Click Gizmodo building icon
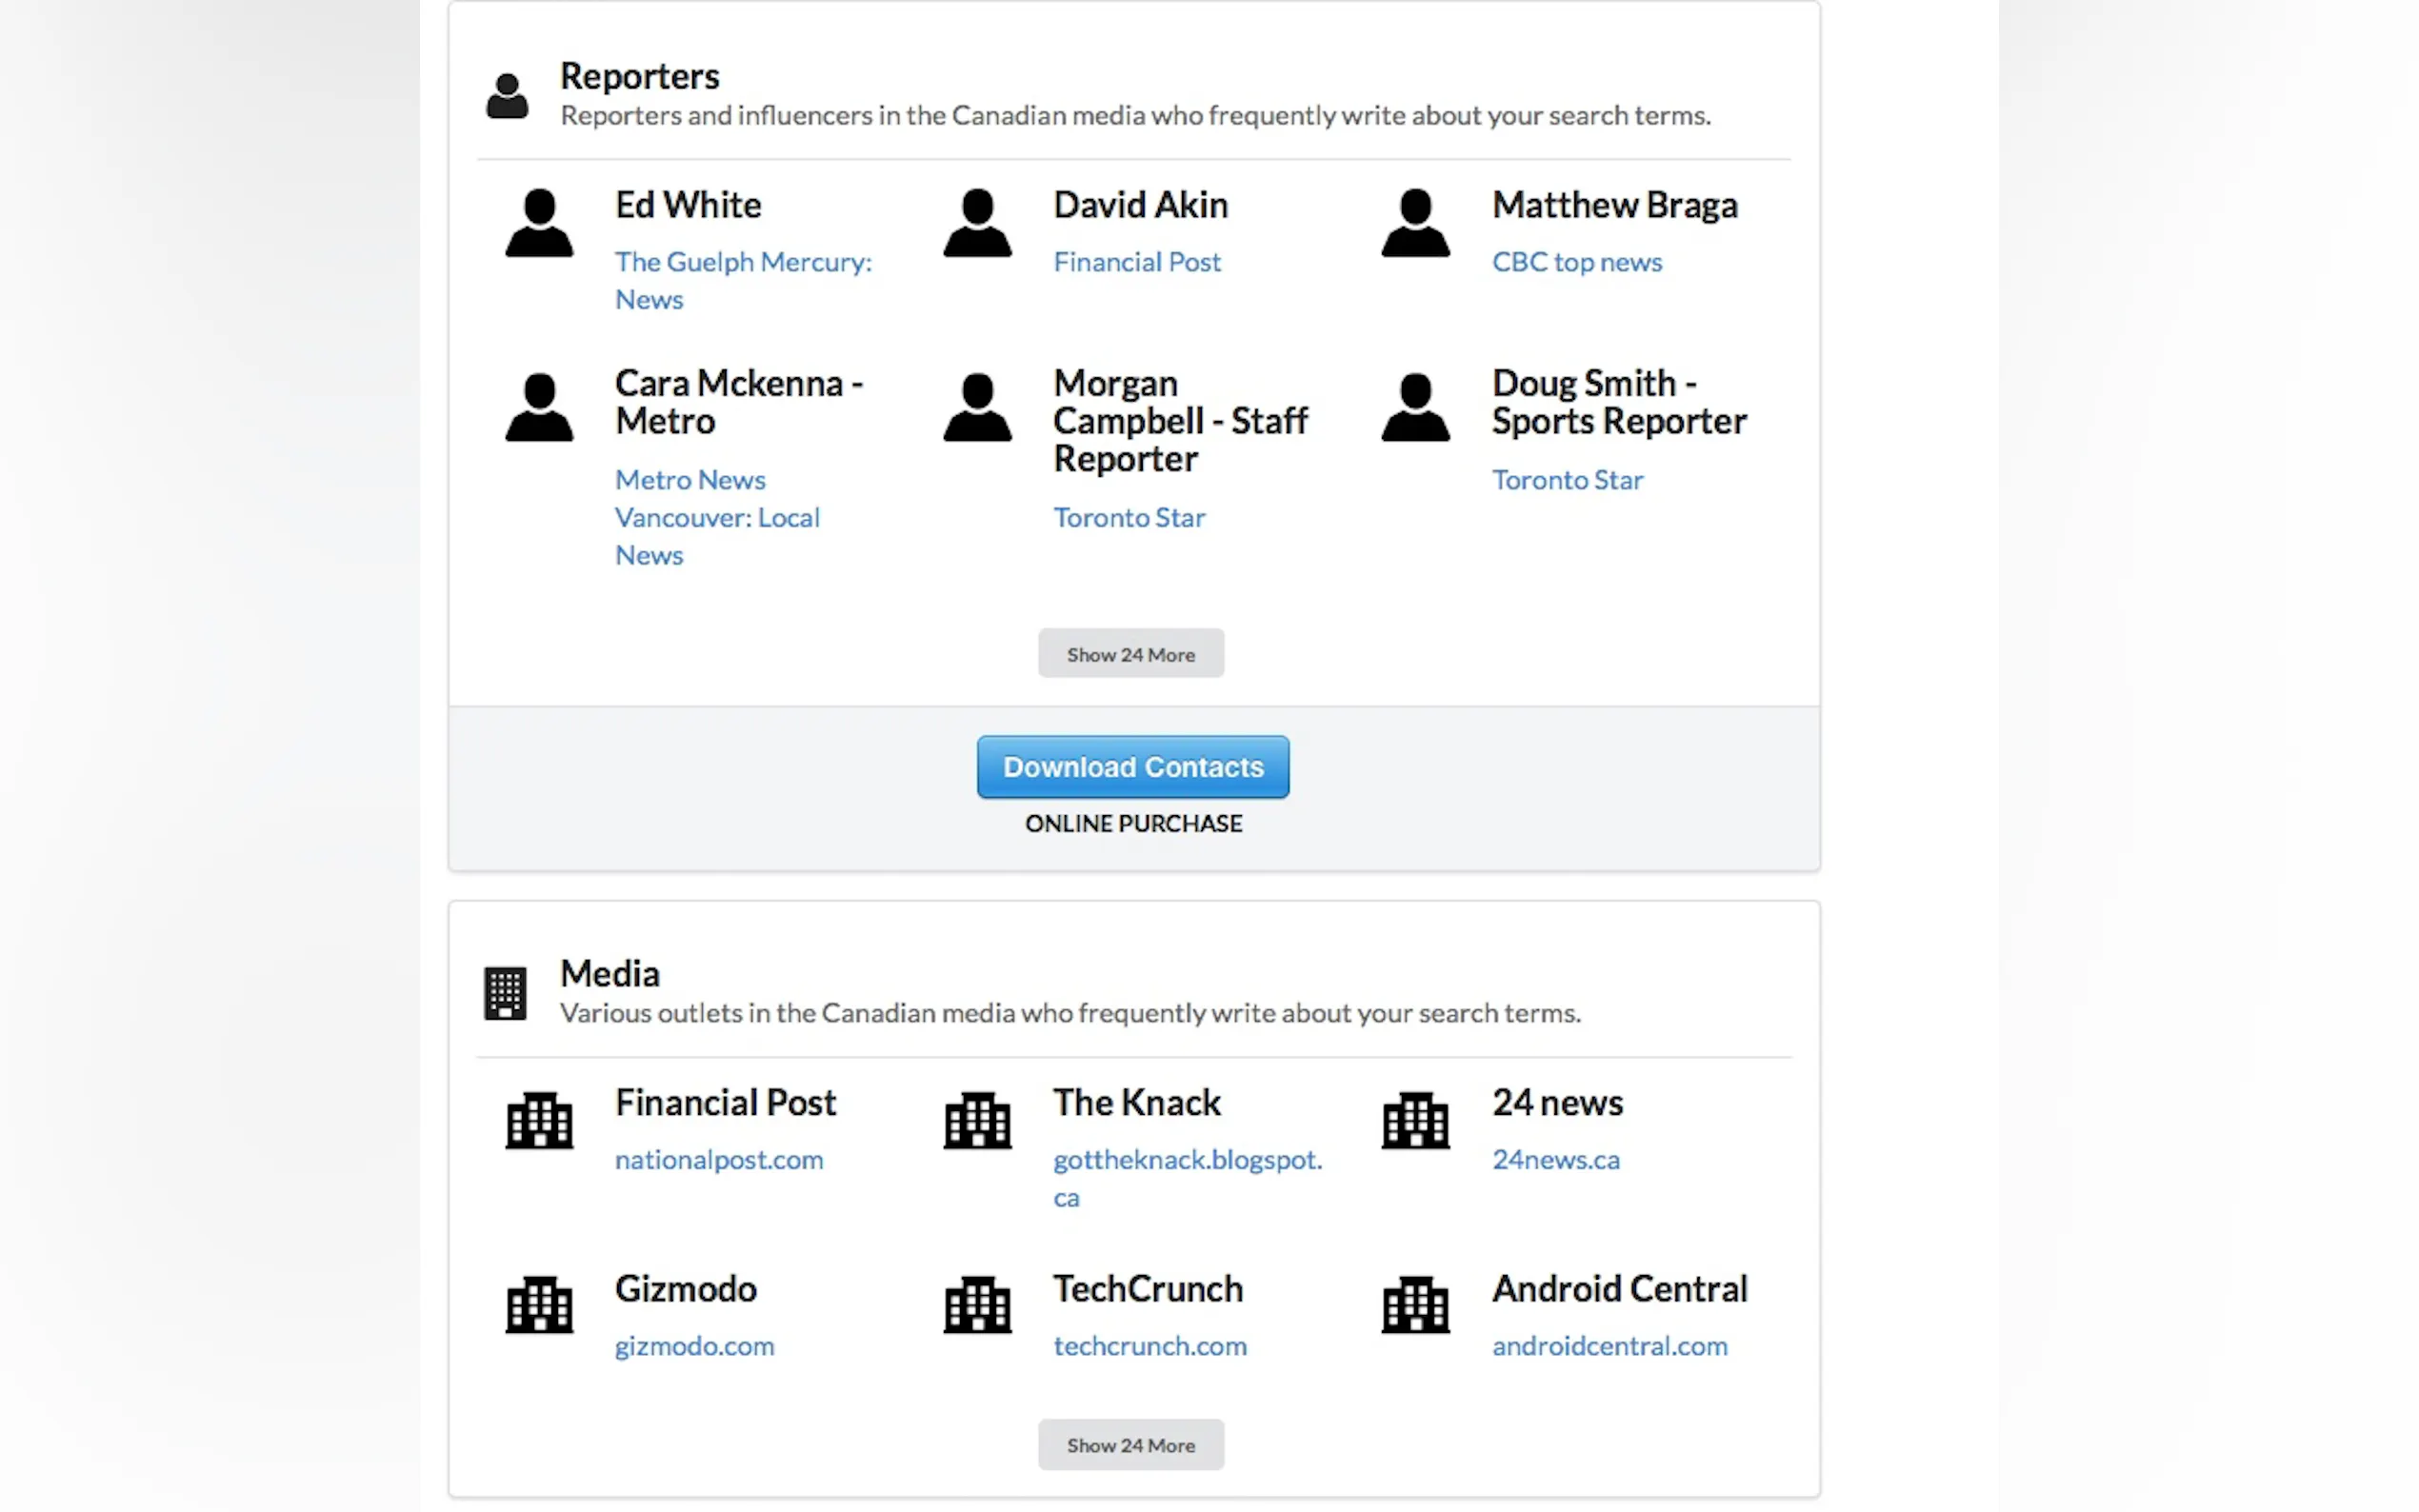Viewport: 2419px width, 1512px height. point(538,1305)
